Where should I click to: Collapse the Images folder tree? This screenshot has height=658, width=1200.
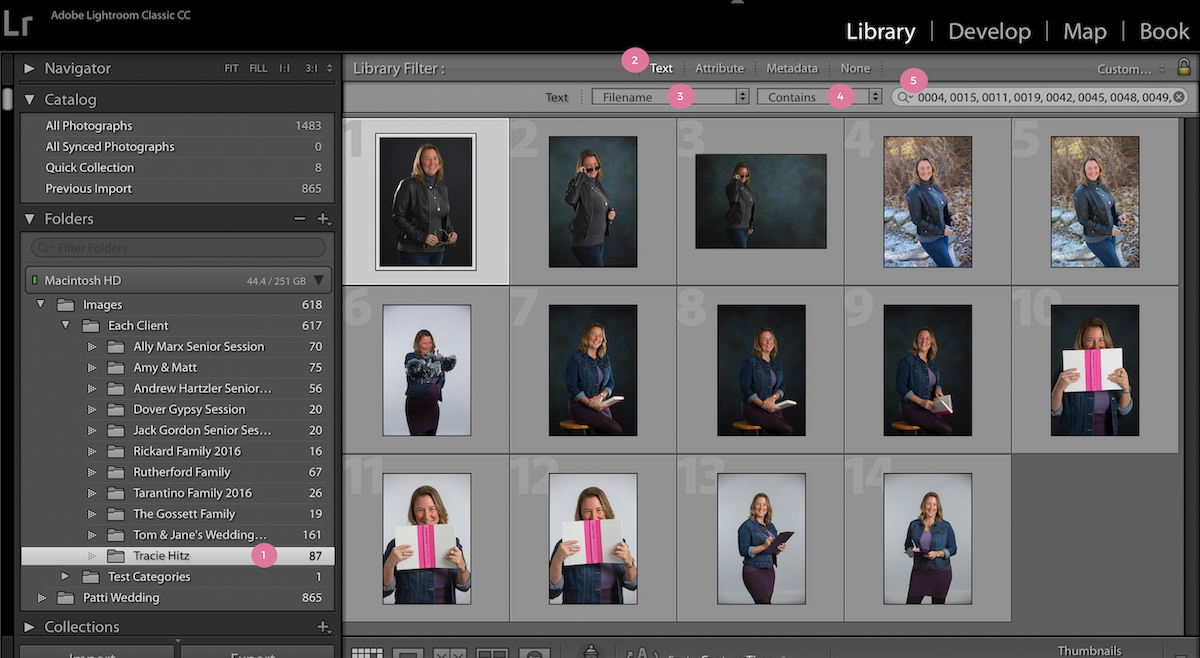click(41, 305)
